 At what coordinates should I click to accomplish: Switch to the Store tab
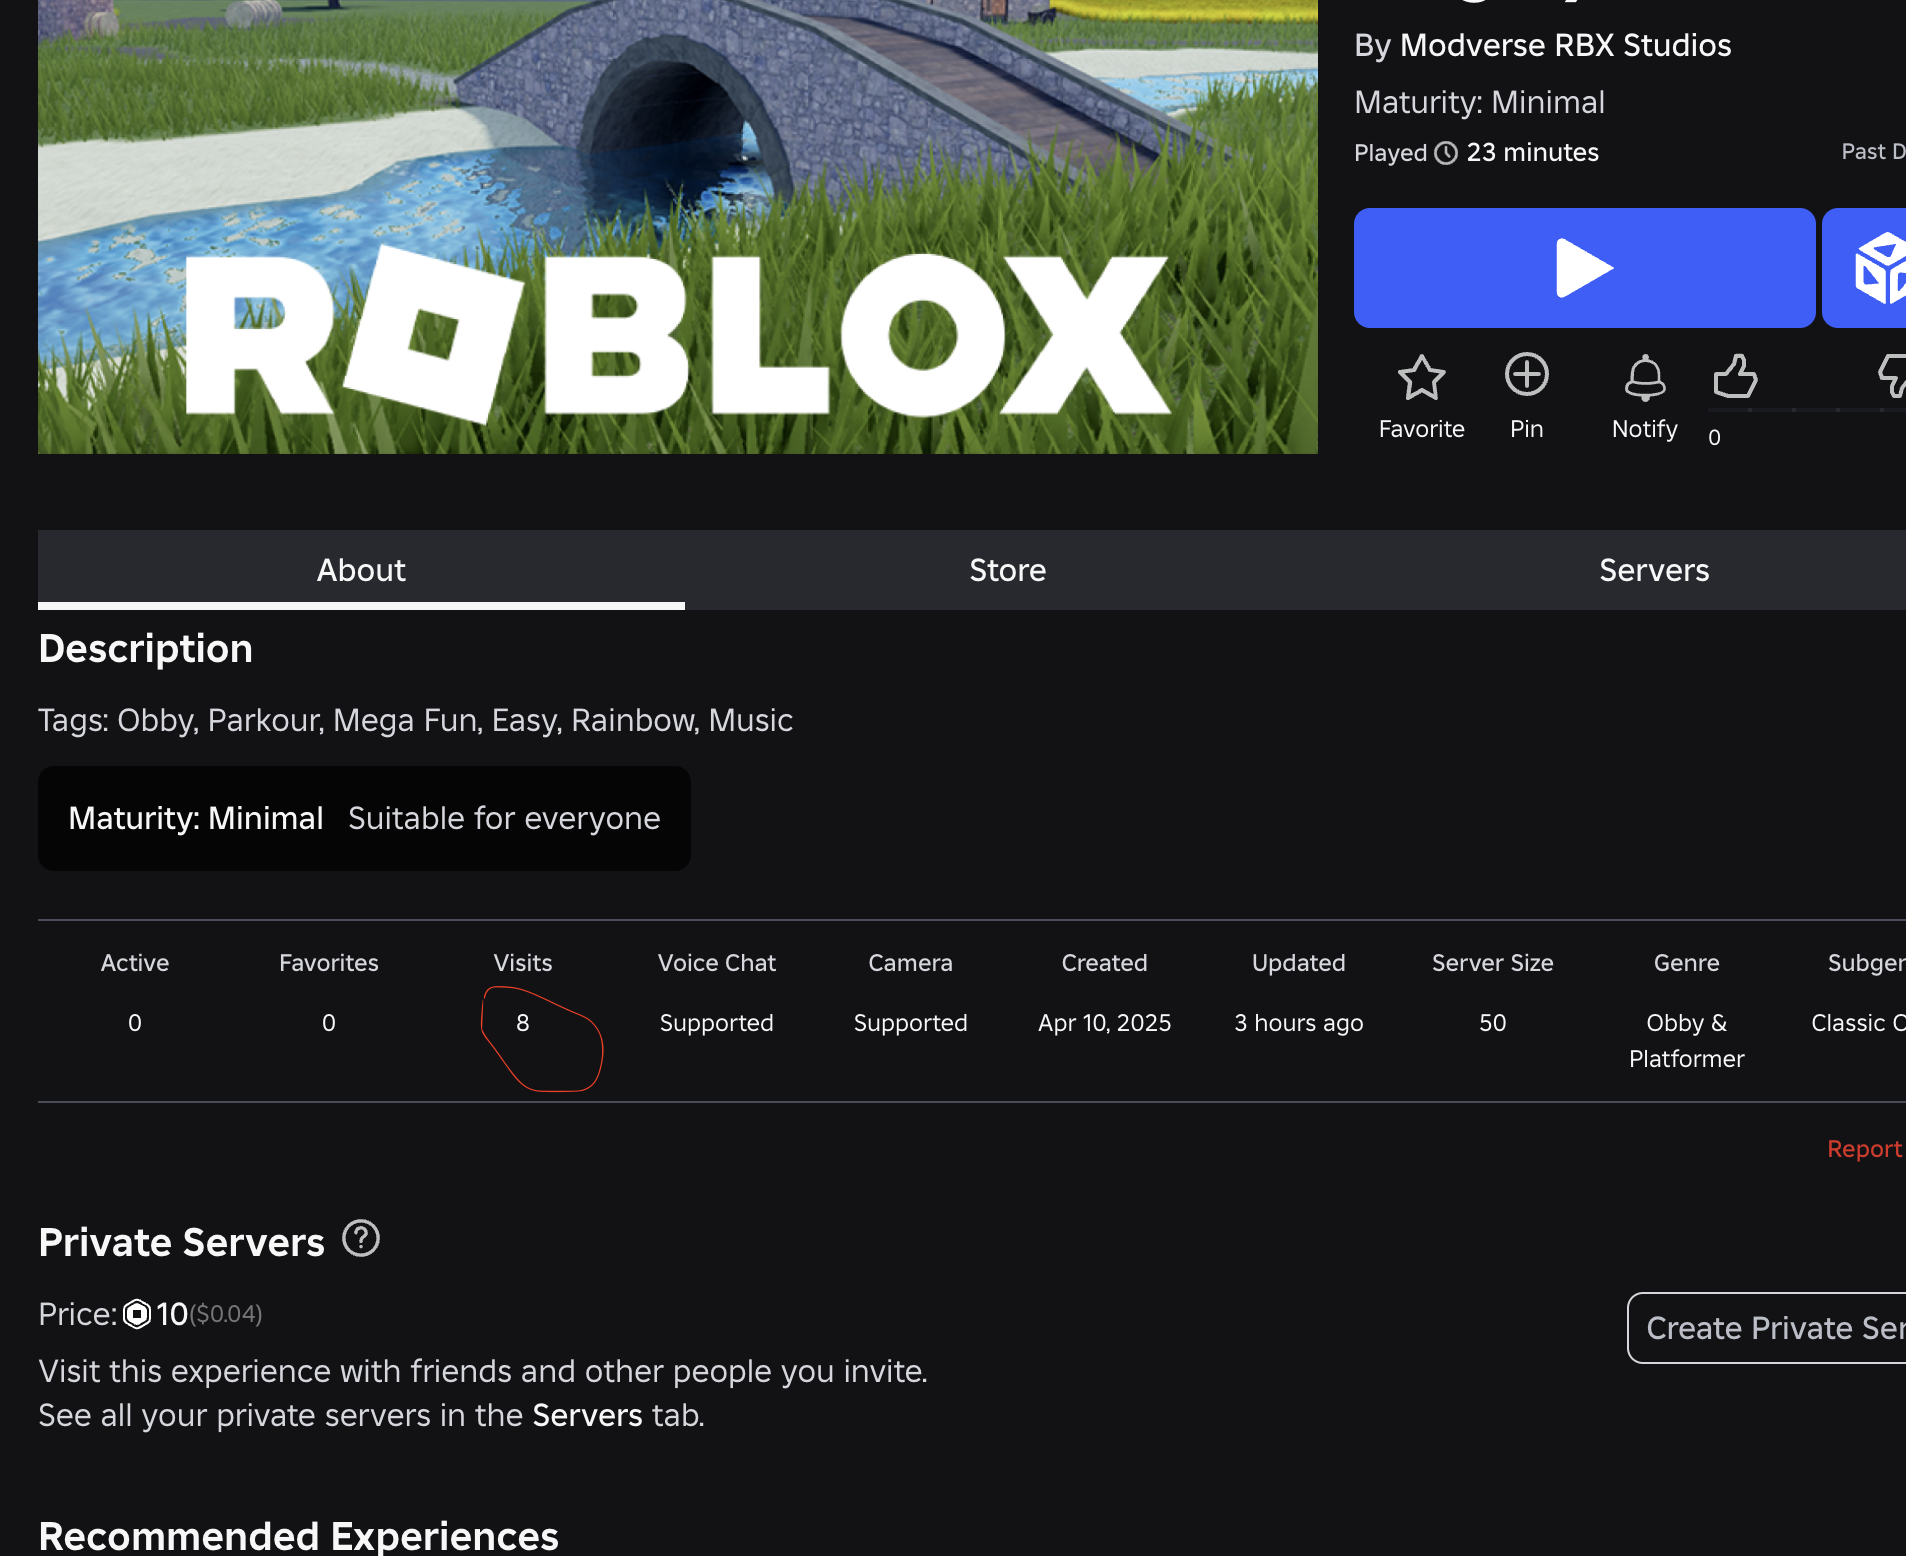tap(1007, 570)
